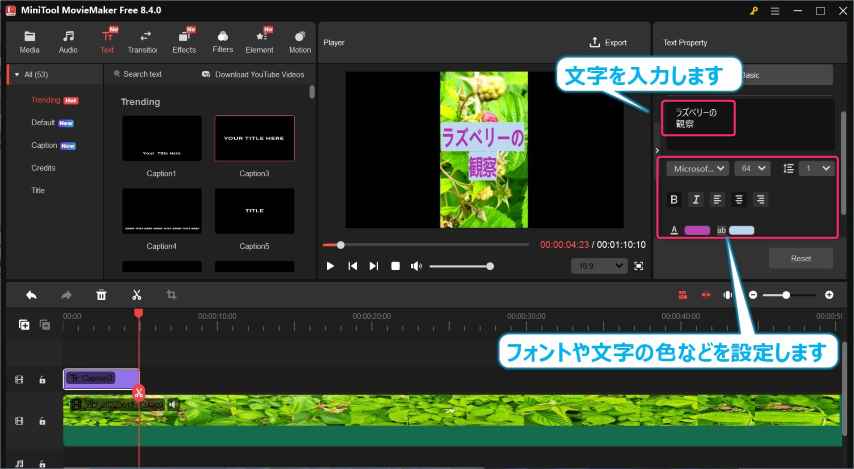Select the Credits text category
This screenshot has width=854, height=469.
[x=44, y=168]
